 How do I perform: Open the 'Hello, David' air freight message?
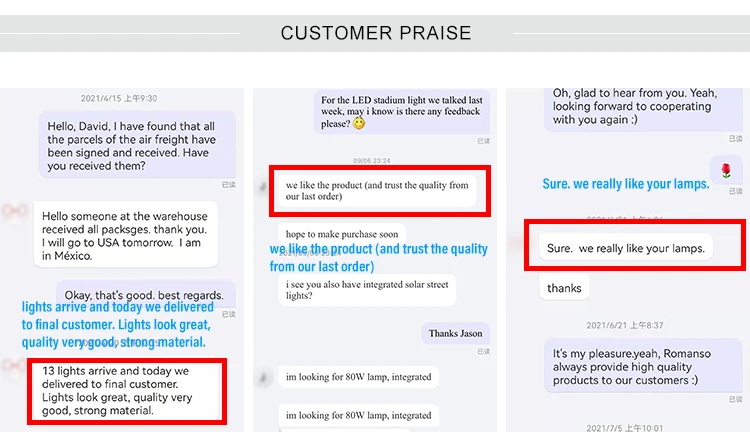tap(137, 144)
